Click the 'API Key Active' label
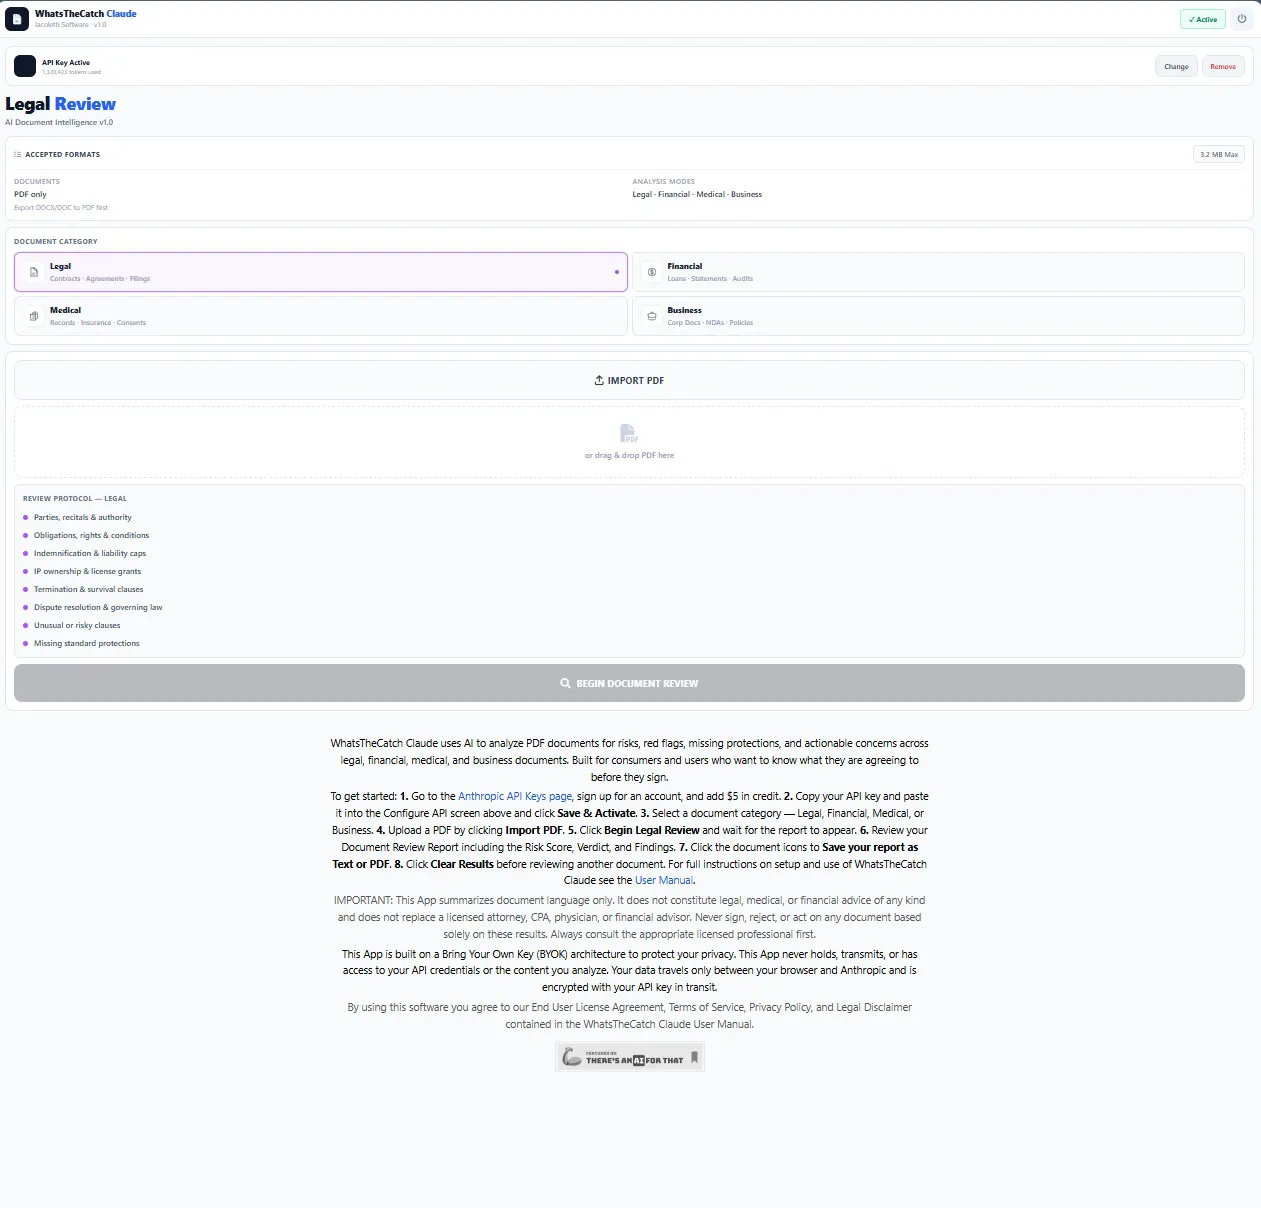The width and height of the screenshot is (1261, 1208). pyautogui.click(x=66, y=62)
